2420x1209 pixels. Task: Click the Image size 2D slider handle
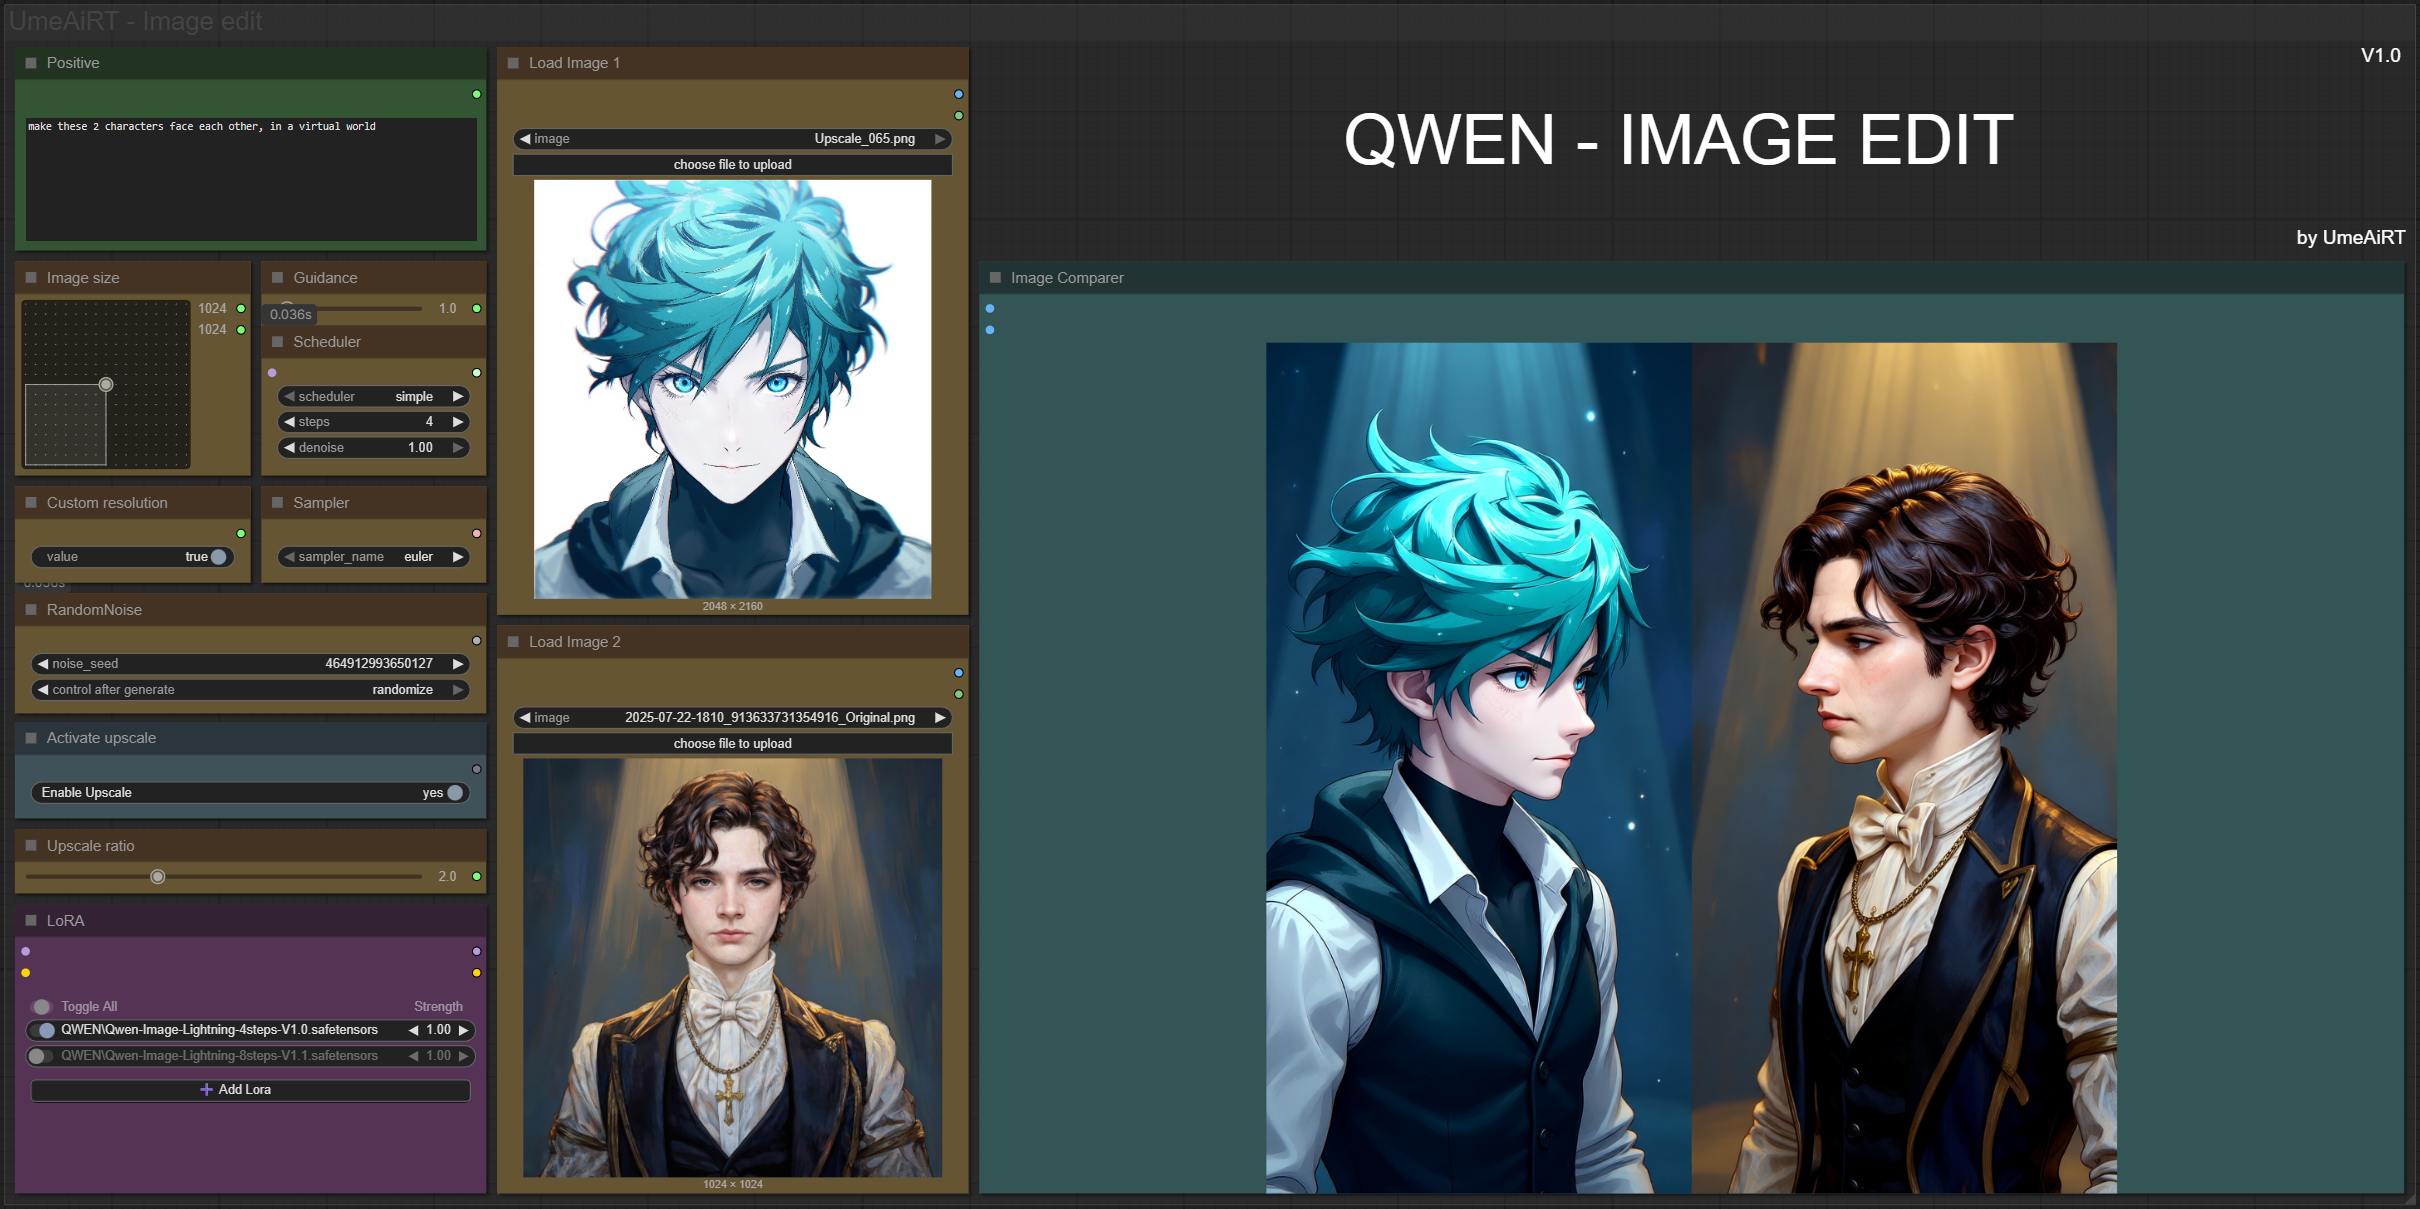click(106, 385)
